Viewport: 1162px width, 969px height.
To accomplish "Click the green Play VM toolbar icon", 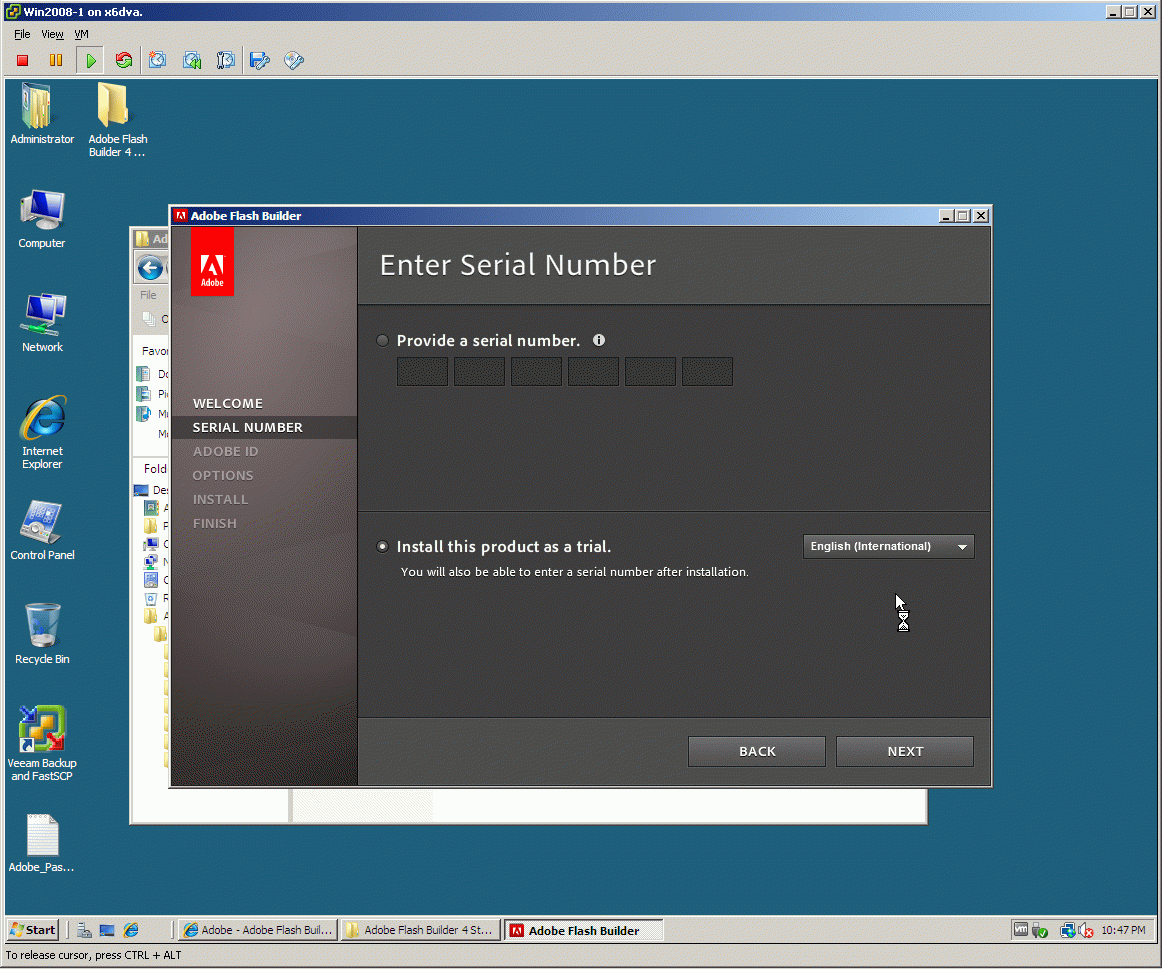I will pyautogui.click(x=90, y=61).
